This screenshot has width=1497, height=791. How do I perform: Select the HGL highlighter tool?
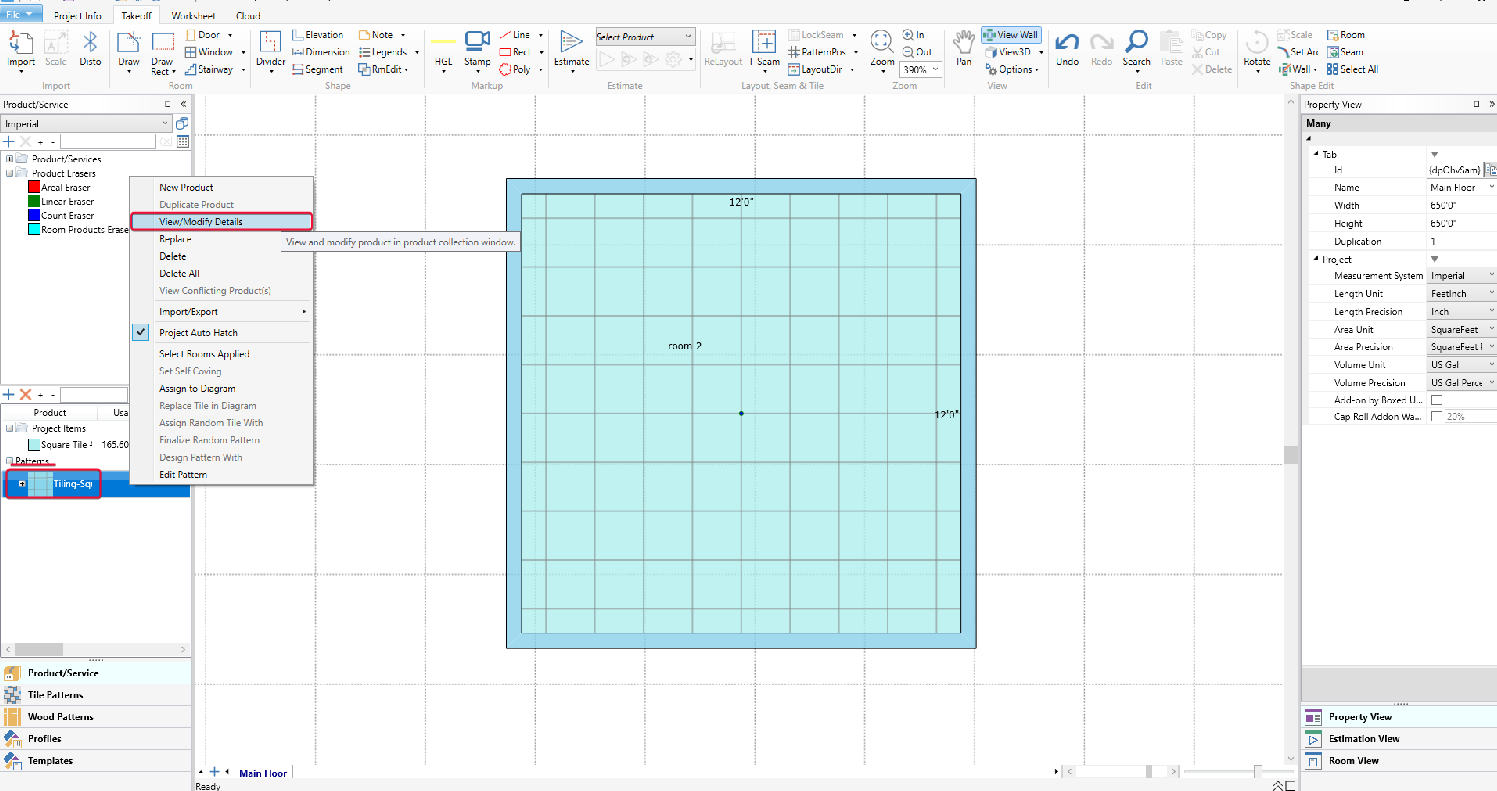(443, 49)
